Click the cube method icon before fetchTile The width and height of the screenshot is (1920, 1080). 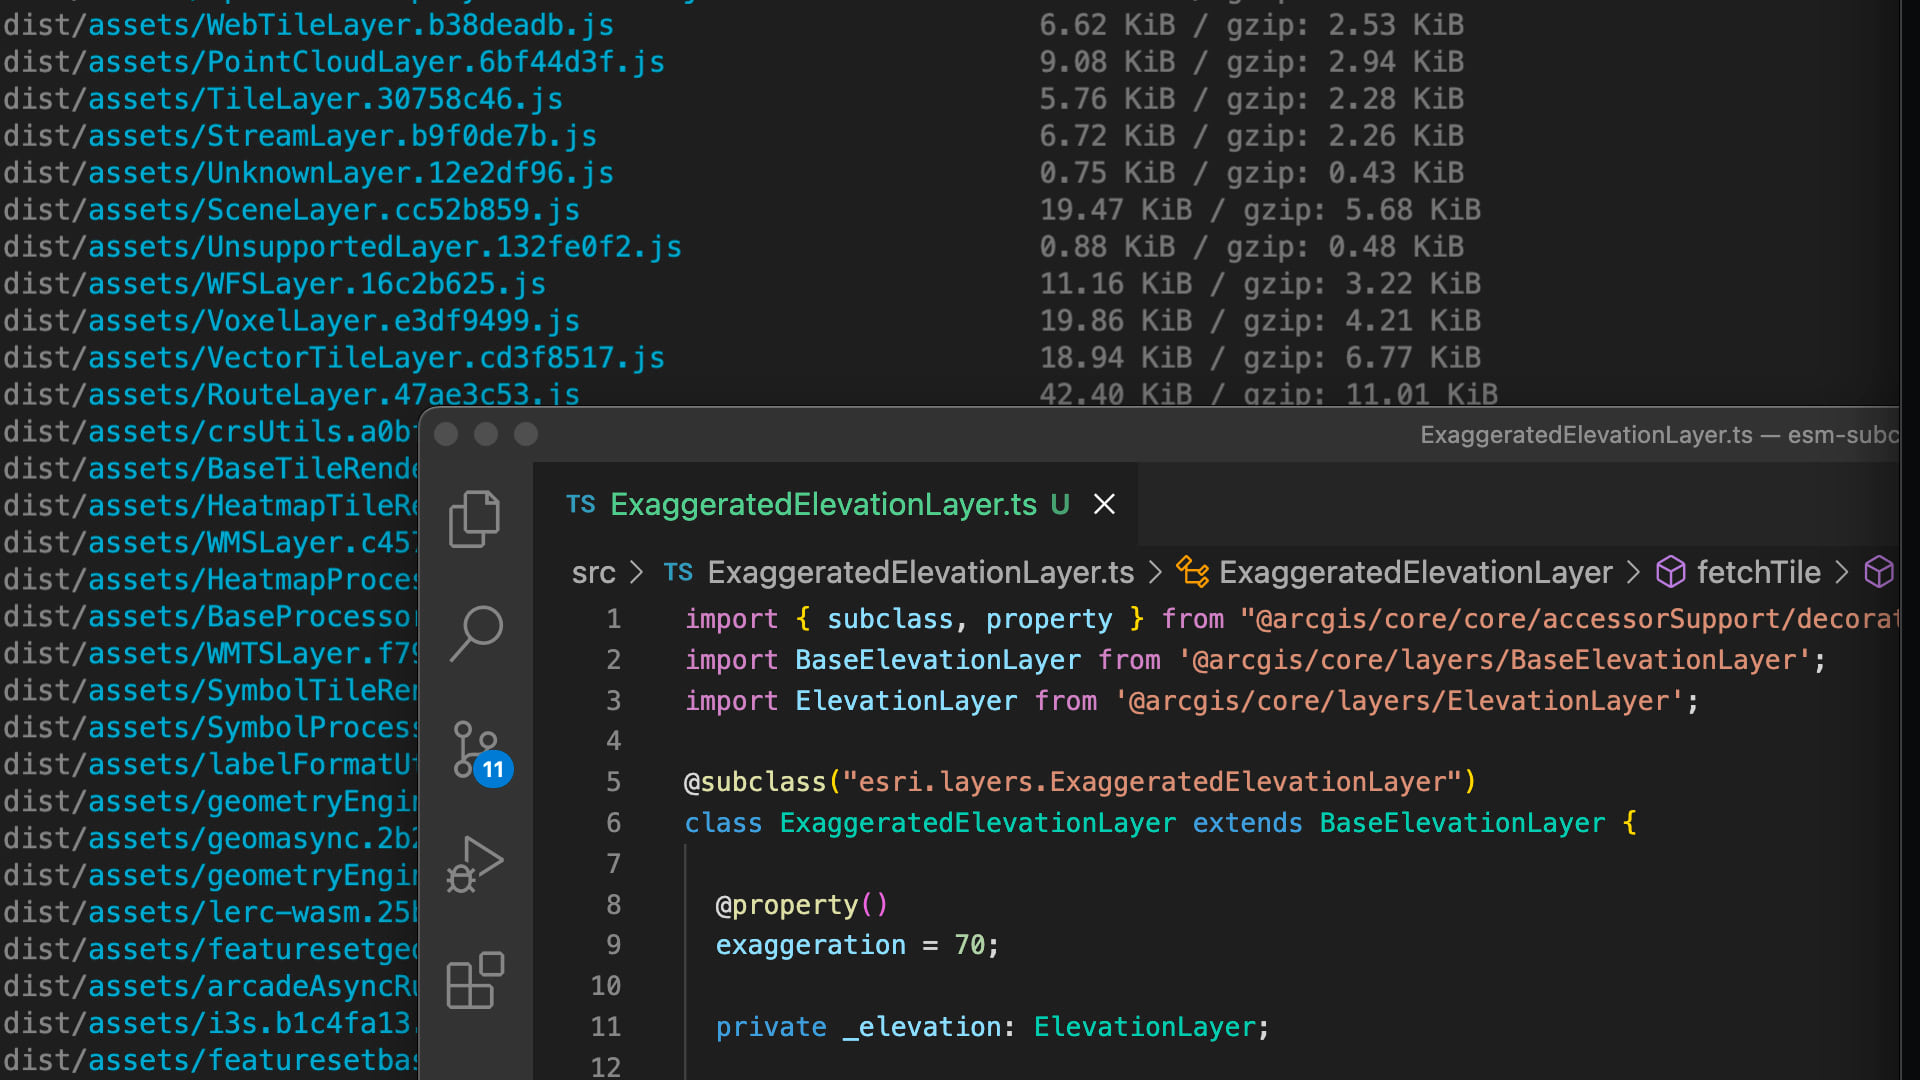1670,572
